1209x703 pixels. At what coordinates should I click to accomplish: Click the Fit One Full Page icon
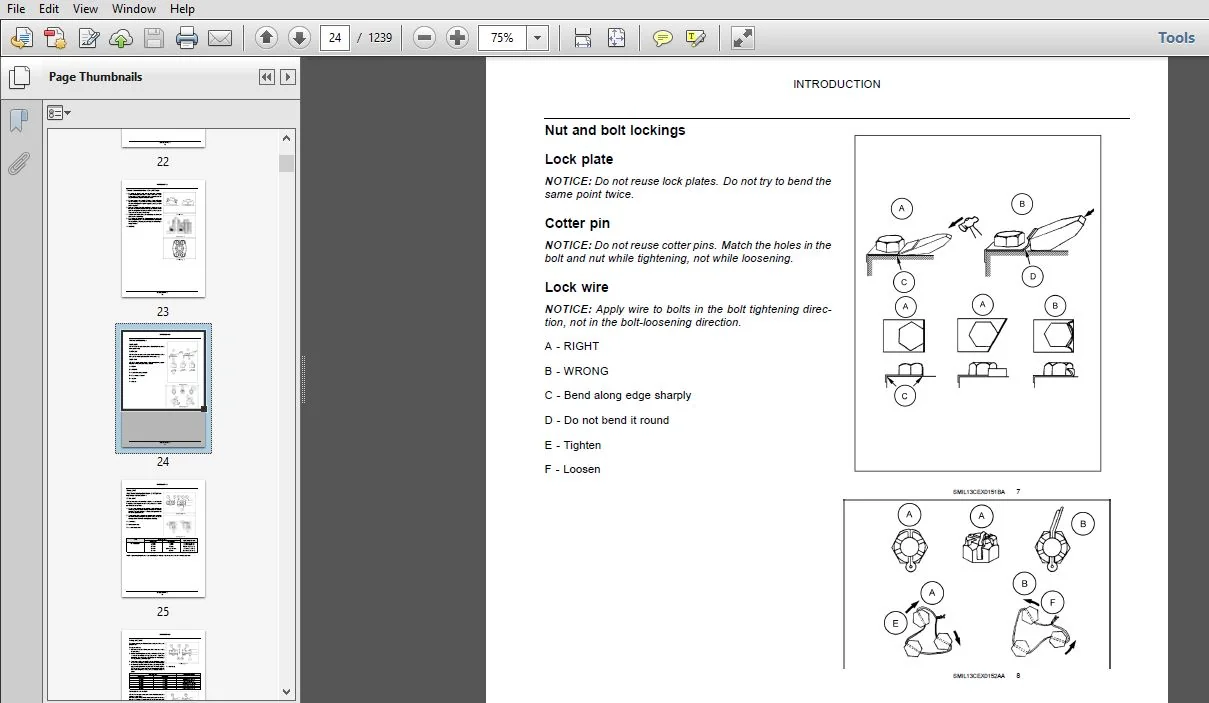pyautogui.click(x=616, y=38)
